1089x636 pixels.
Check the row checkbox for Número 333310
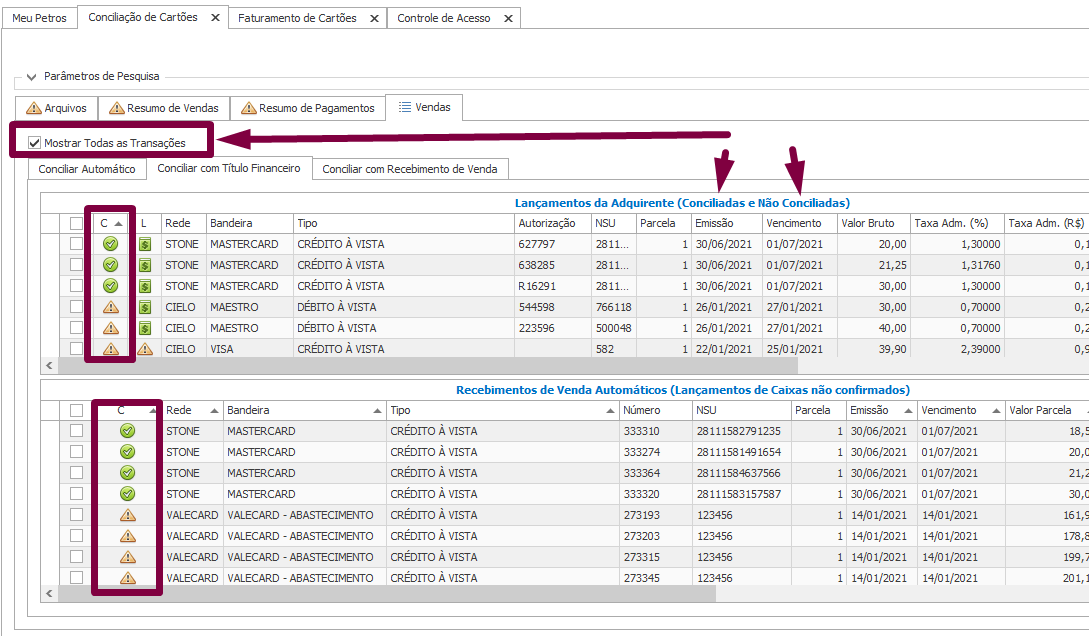click(76, 431)
